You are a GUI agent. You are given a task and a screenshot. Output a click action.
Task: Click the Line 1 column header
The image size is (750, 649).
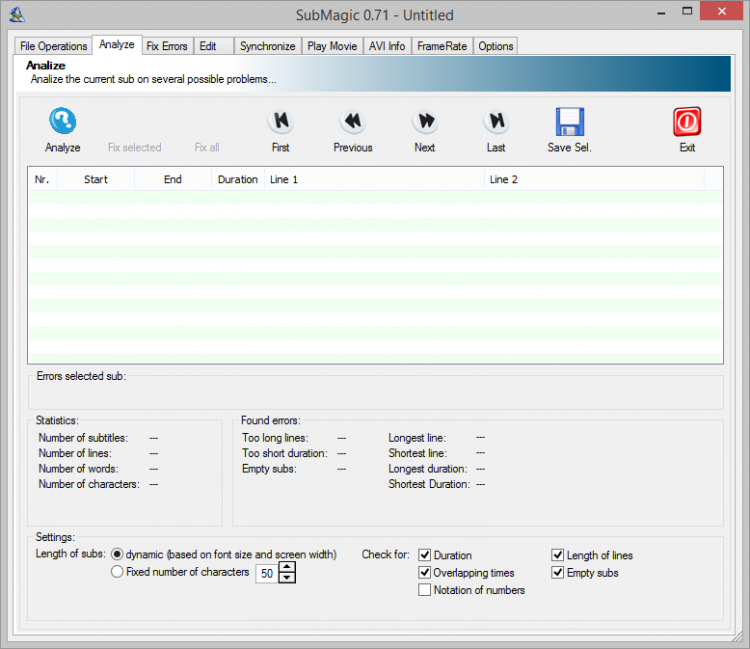(x=374, y=179)
